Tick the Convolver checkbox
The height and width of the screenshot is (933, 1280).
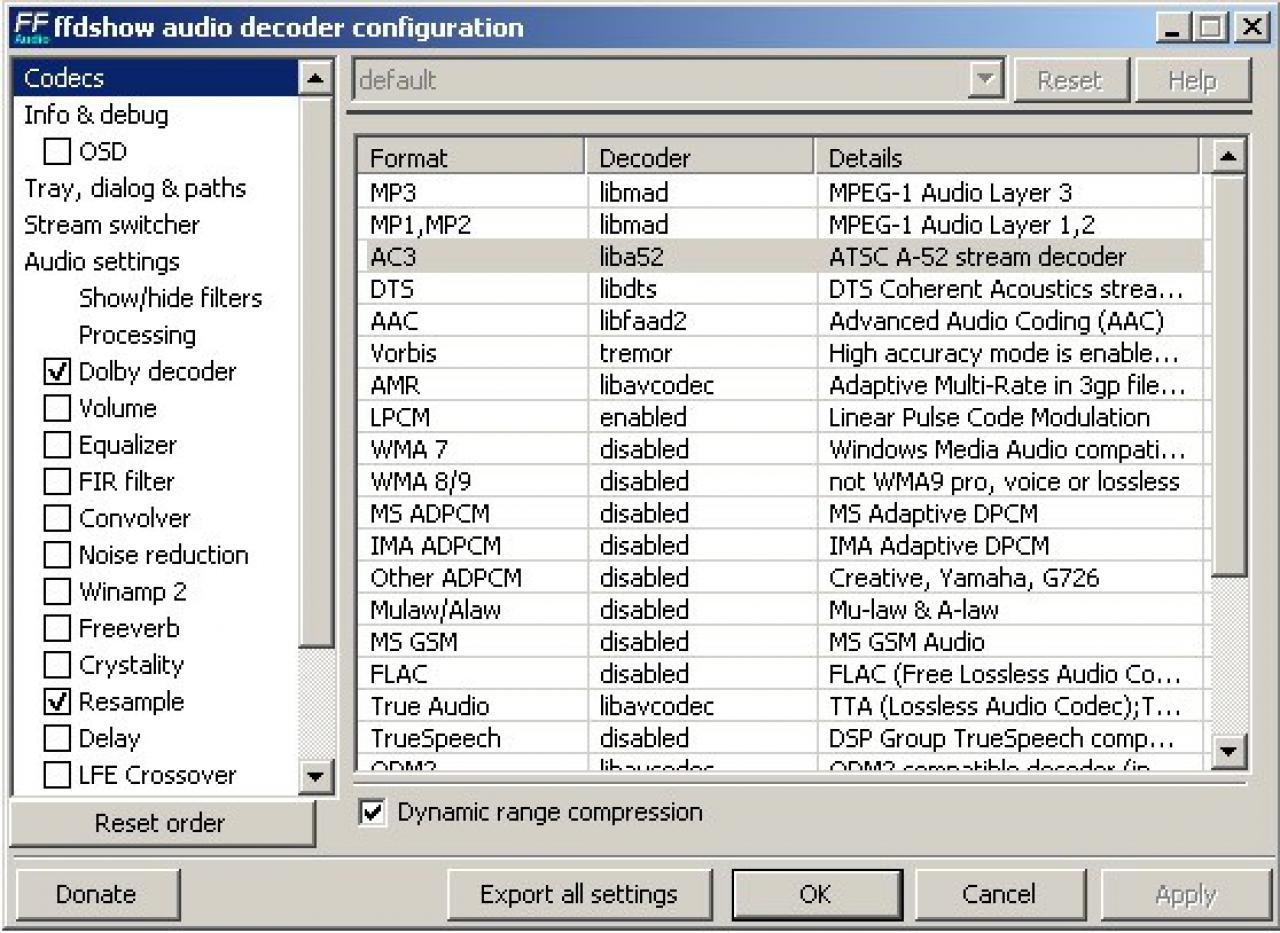pyautogui.click(x=58, y=518)
